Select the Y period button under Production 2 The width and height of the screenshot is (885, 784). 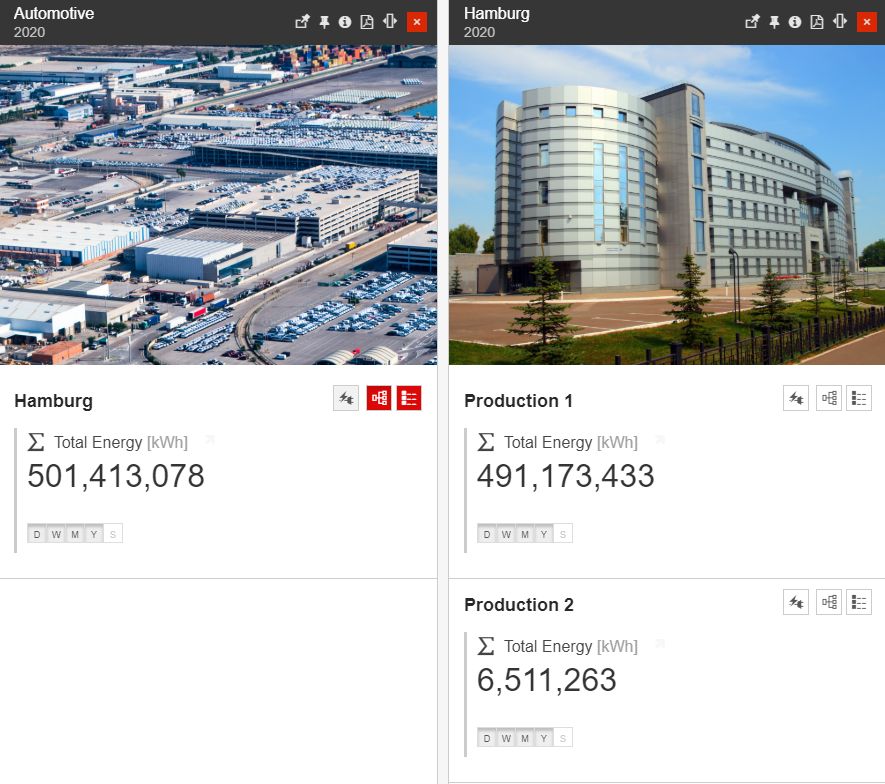click(x=544, y=738)
